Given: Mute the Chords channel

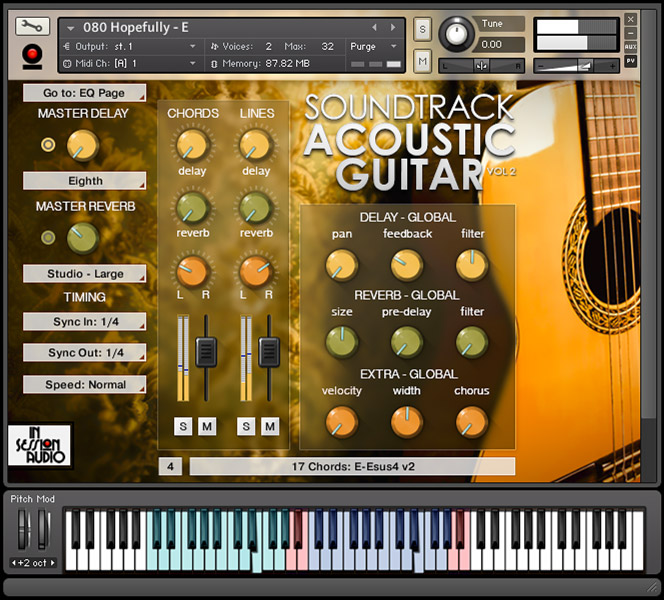Looking at the screenshot, I should (x=207, y=426).
